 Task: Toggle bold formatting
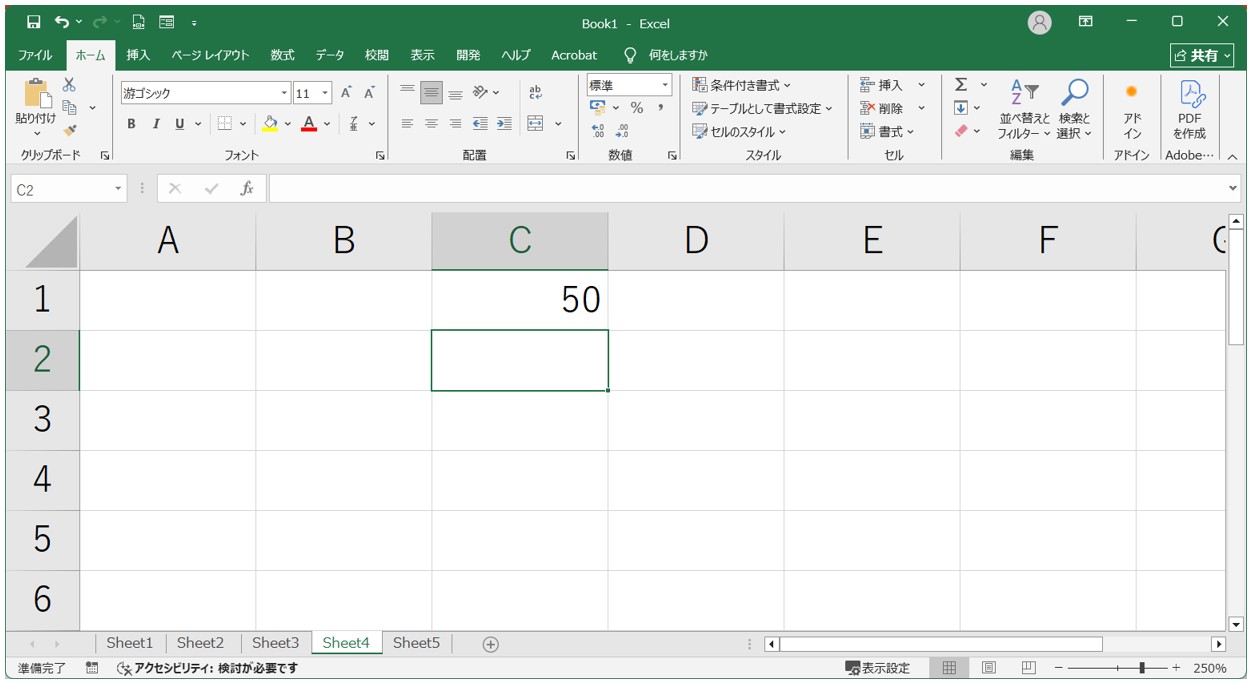131,124
